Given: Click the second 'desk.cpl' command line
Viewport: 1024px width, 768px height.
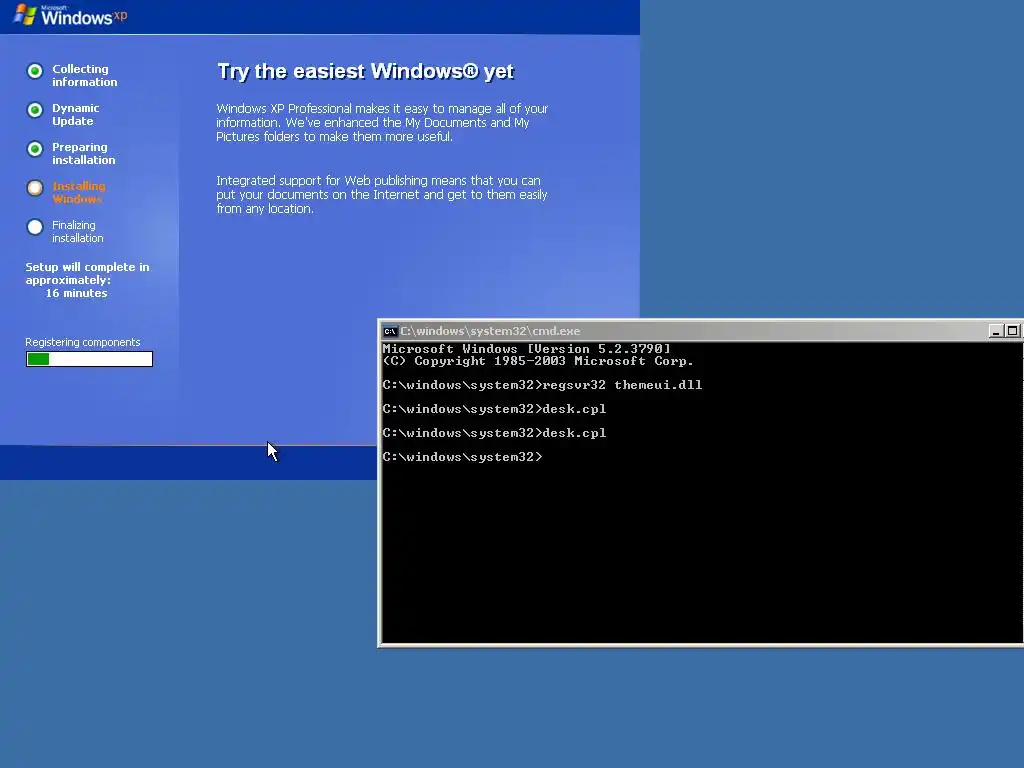Looking at the screenshot, I should (494, 433).
